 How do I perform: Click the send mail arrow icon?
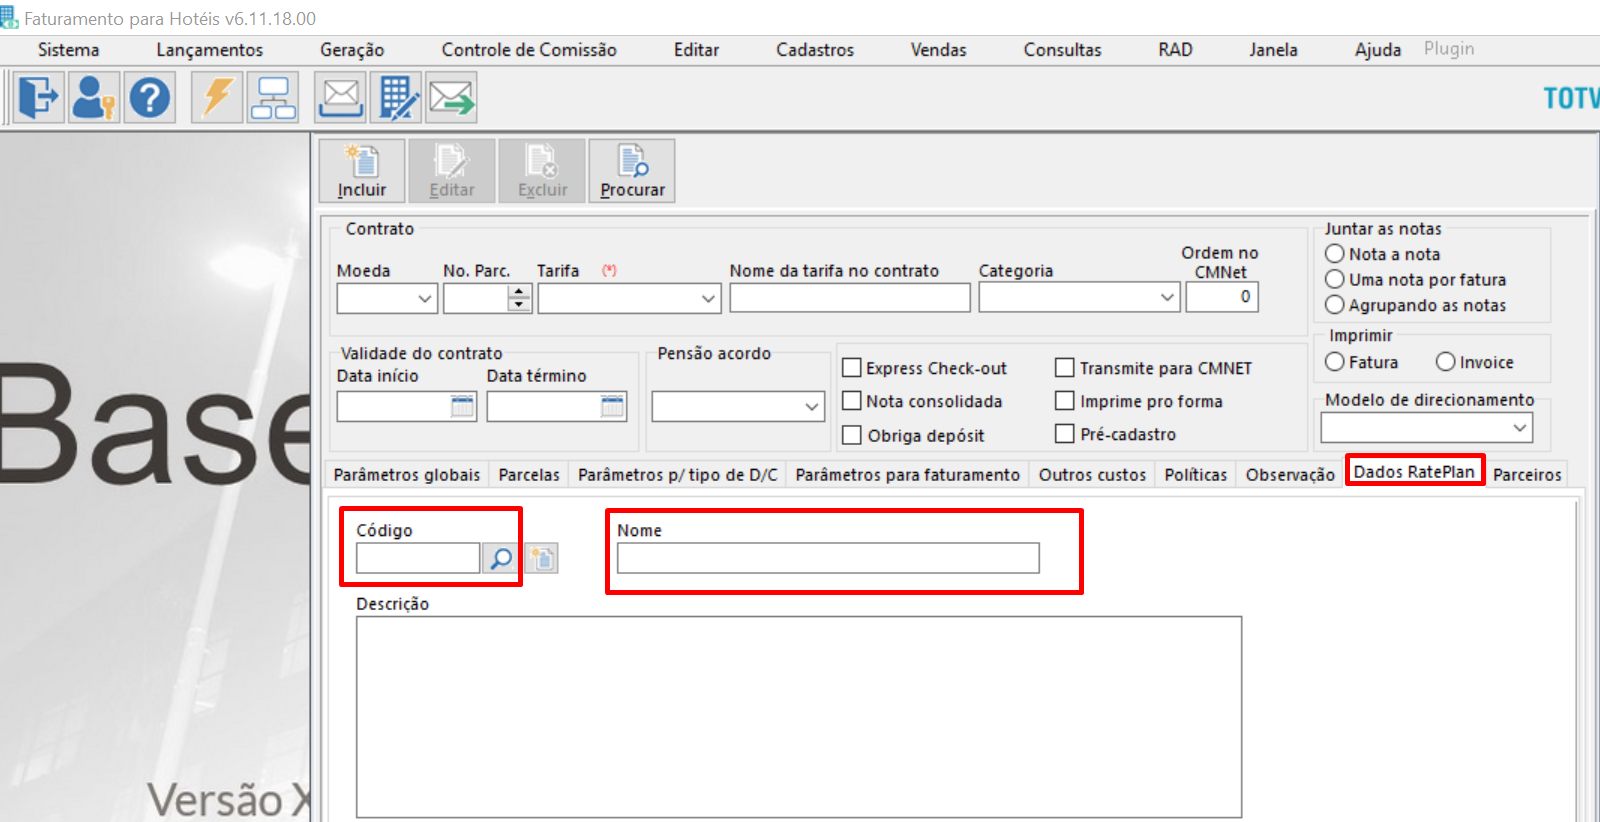click(x=452, y=98)
